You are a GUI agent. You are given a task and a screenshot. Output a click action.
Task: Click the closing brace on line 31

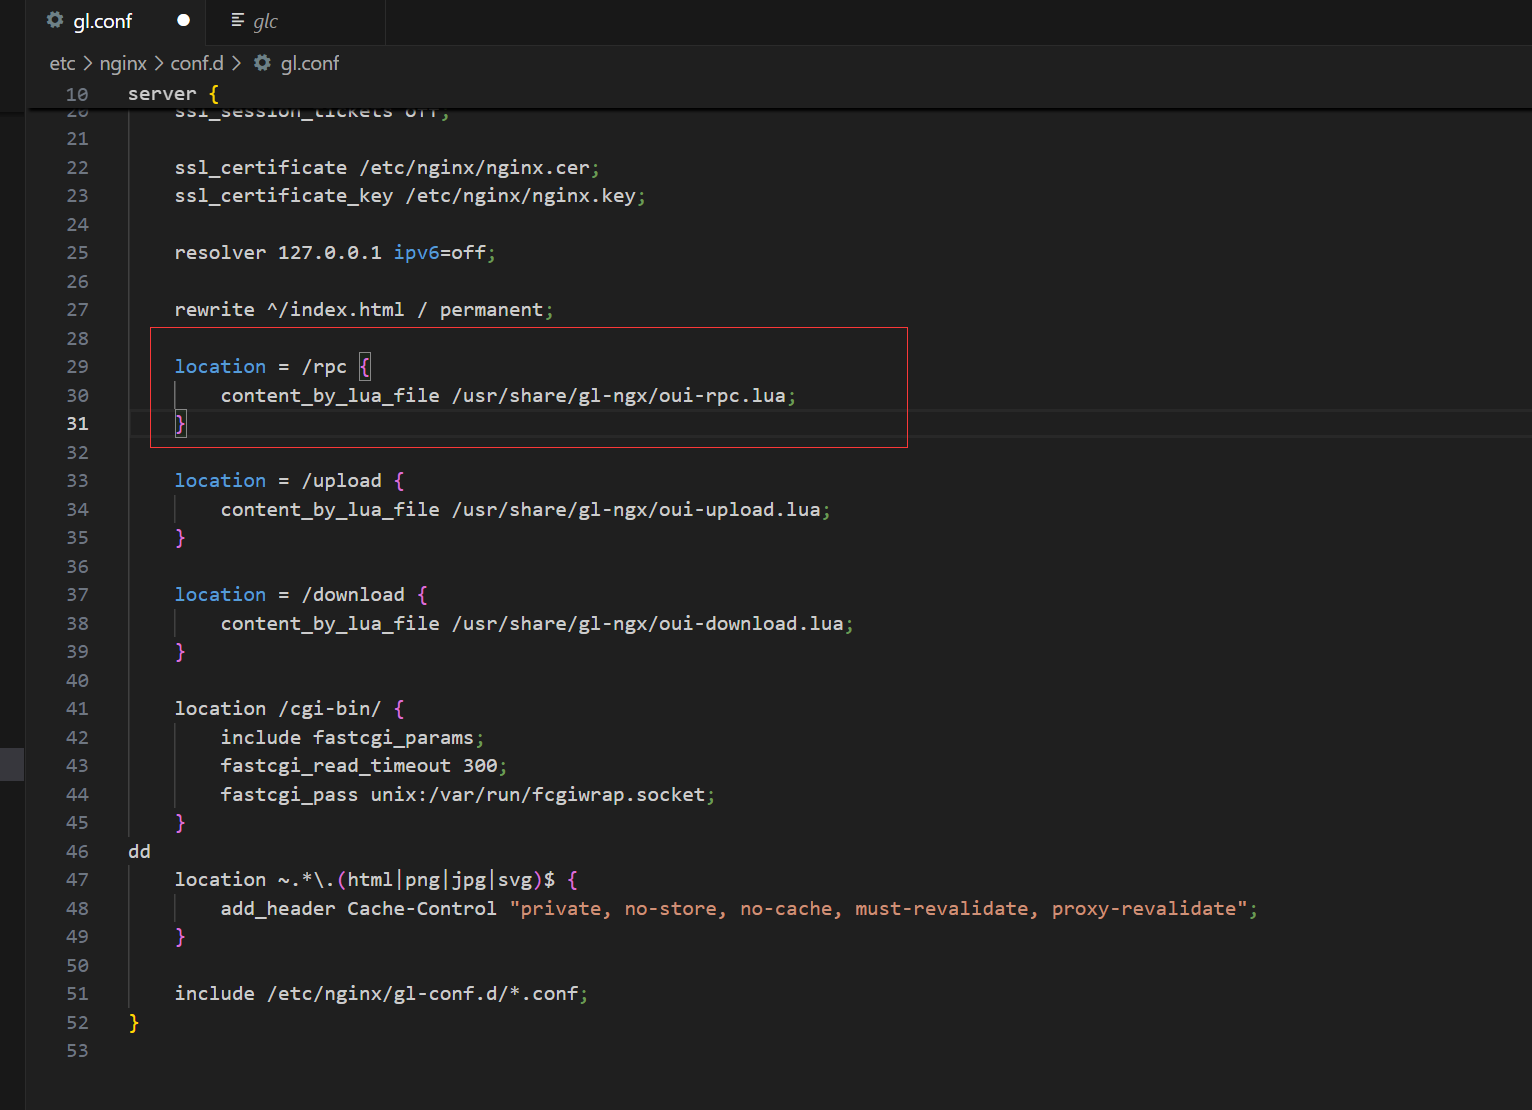click(180, 424)
